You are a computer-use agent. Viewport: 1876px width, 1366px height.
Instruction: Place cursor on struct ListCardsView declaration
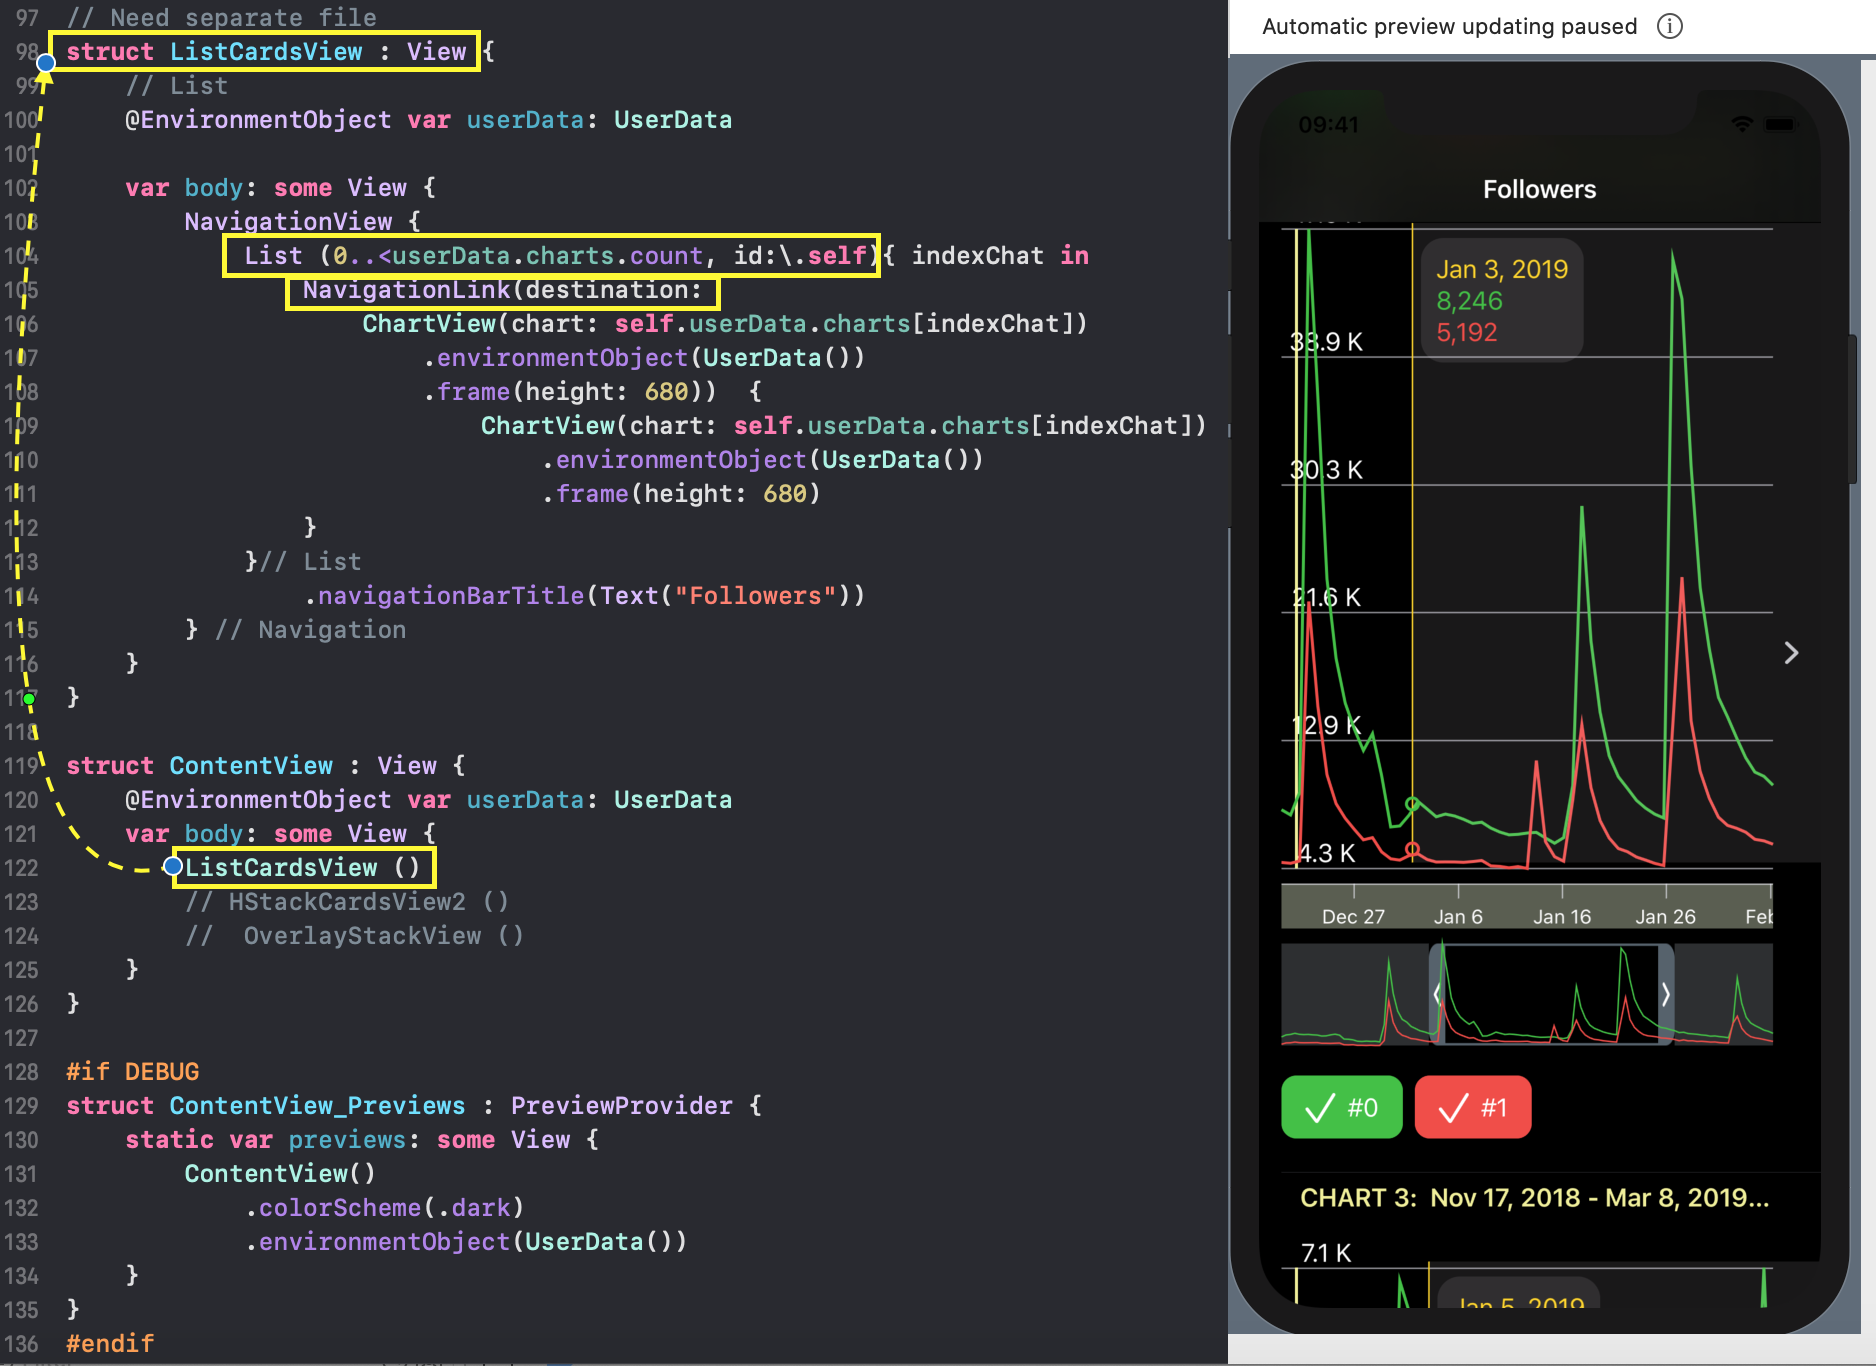(265, 51)
